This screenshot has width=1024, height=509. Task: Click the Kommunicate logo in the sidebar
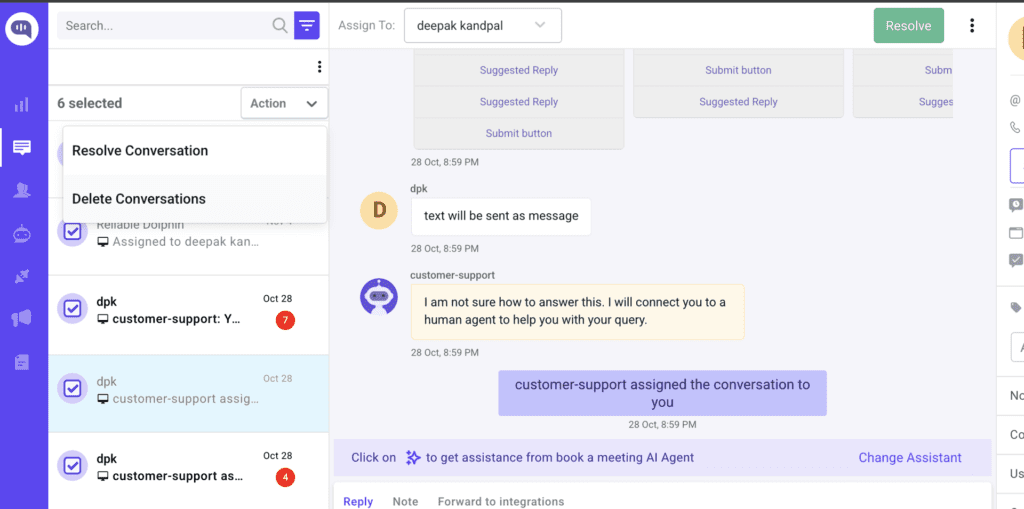pos(22,29)
